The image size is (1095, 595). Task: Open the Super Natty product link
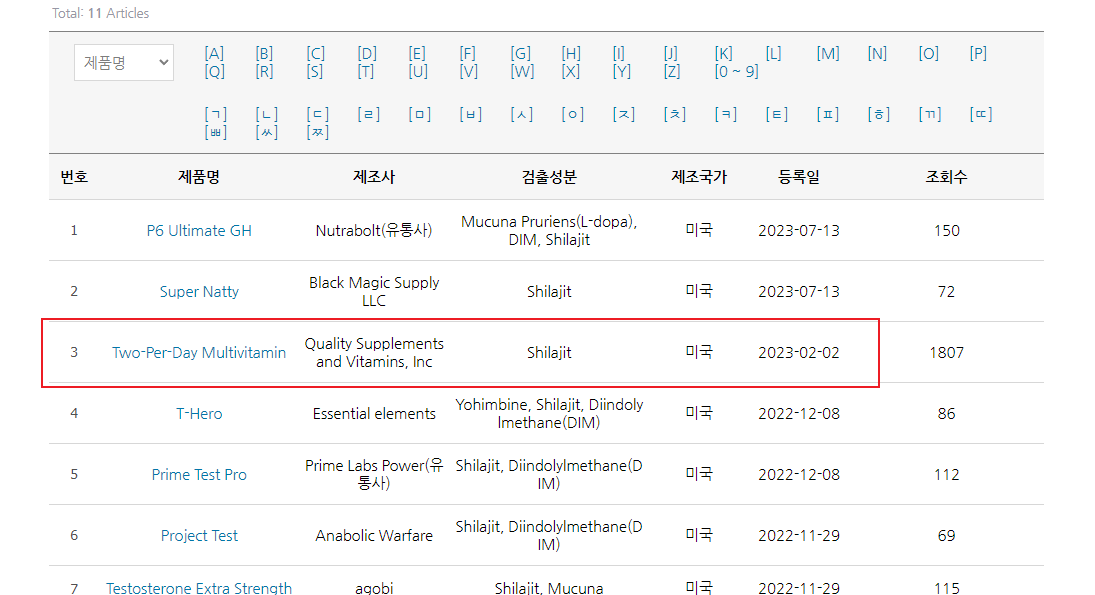pyautogui.click(x=199, y=291)
